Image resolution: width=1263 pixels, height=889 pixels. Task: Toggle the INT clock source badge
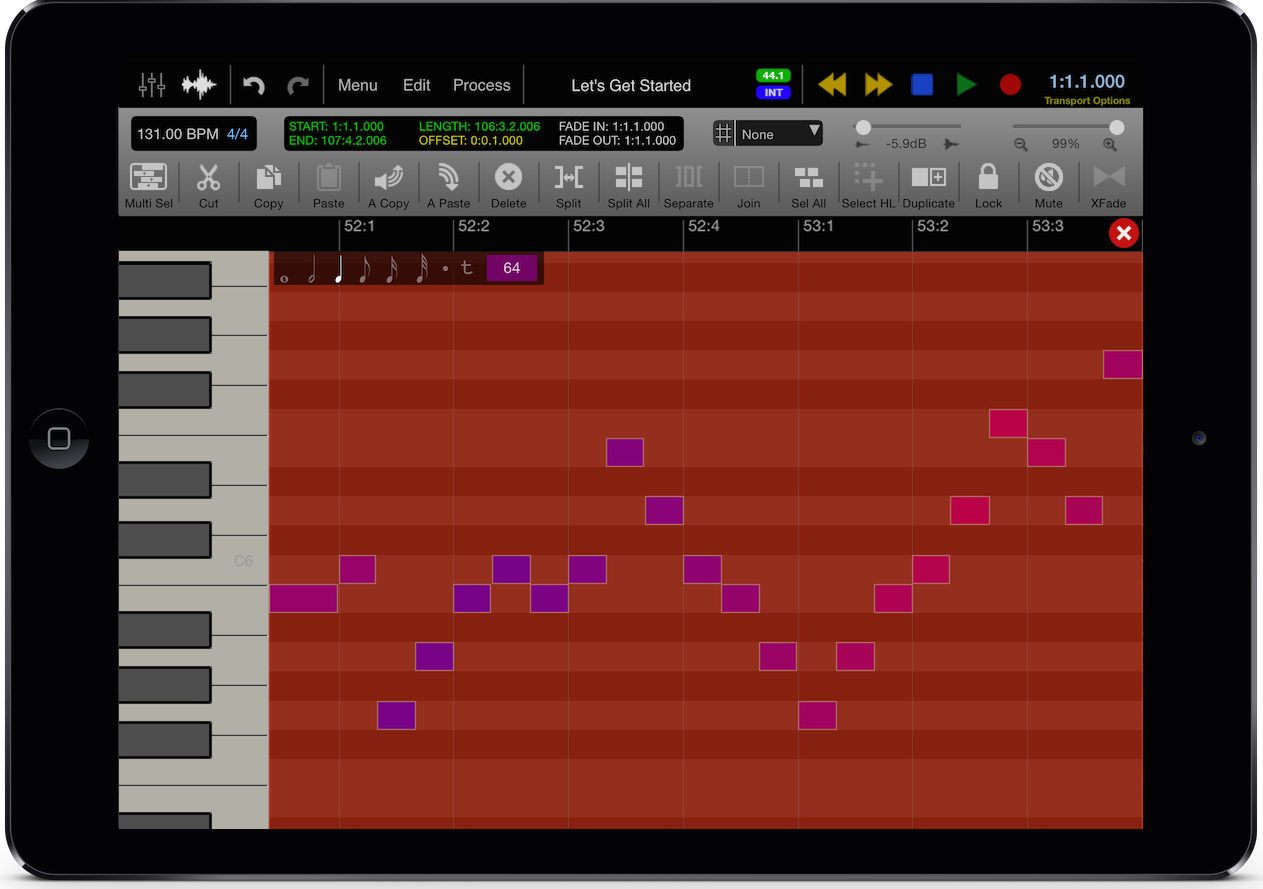[x=773, y=93]
